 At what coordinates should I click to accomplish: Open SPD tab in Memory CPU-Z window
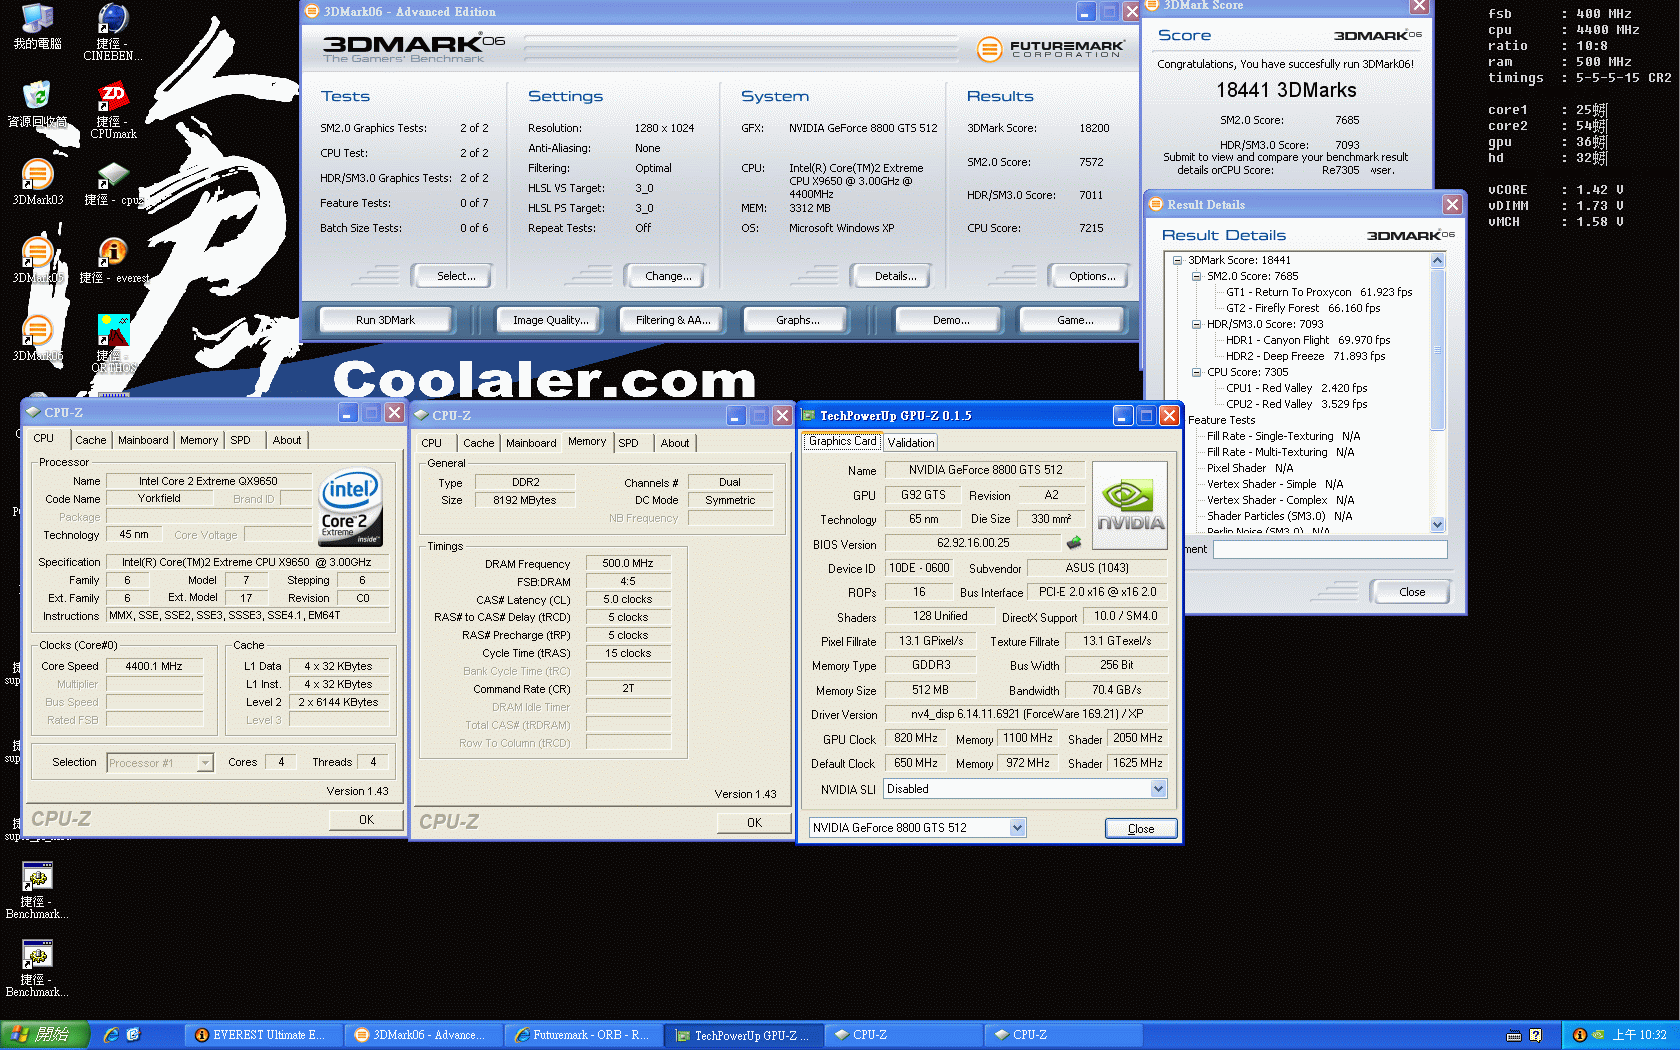pyautogui.click(x=628, y=443)
